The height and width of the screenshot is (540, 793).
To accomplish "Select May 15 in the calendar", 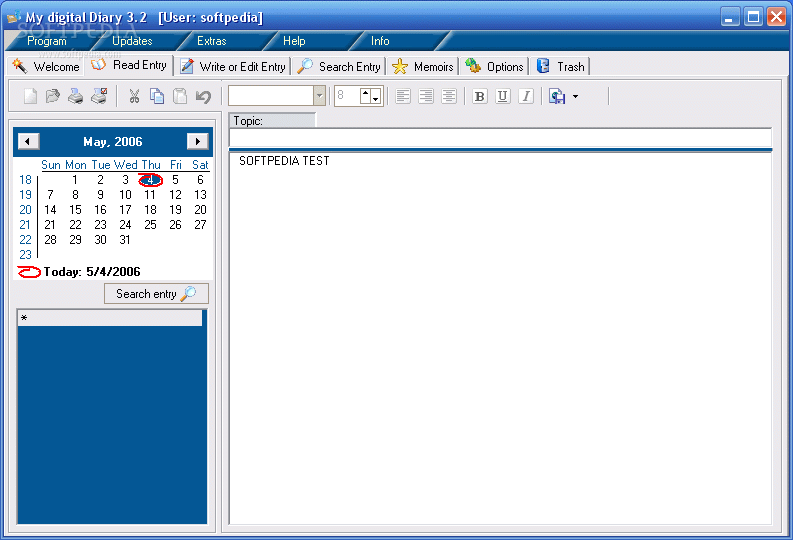I will 75,210.
